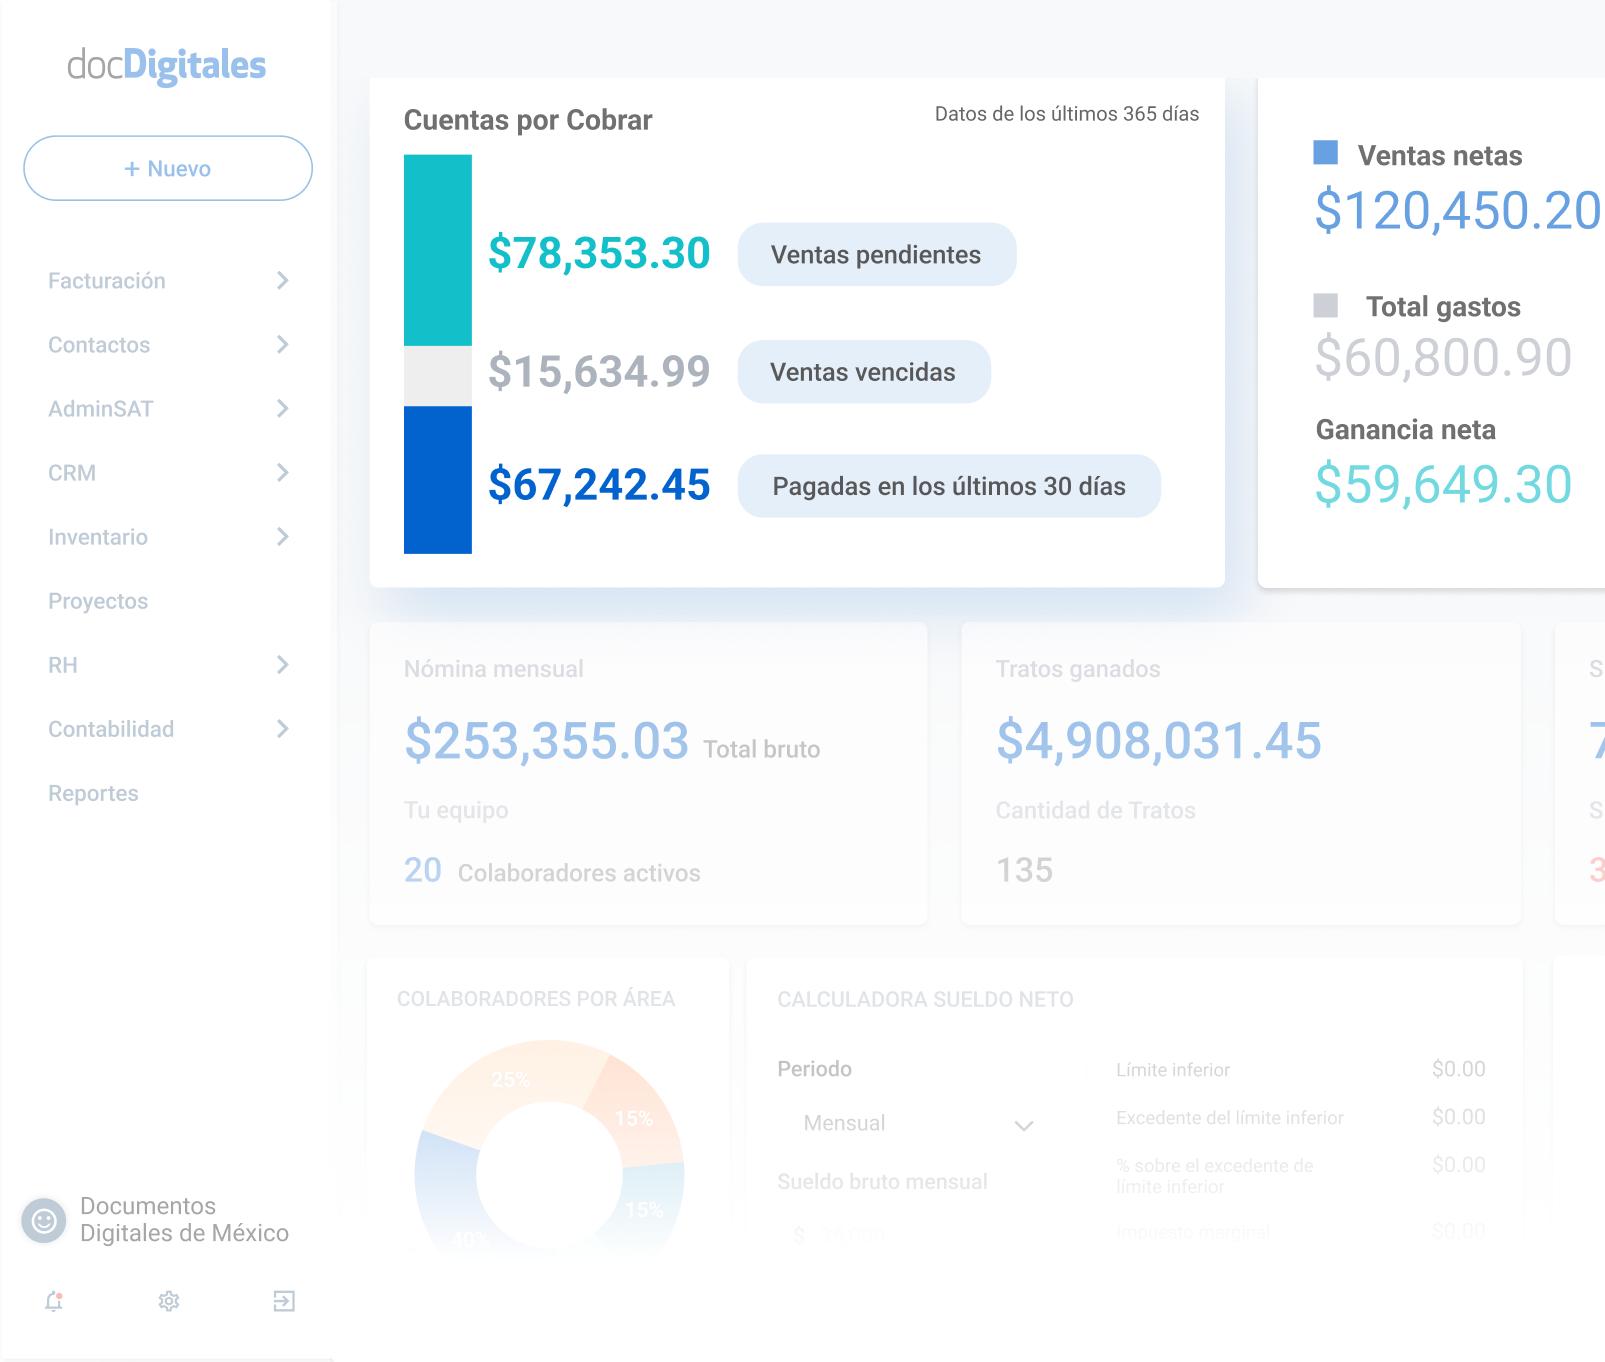
Task: Click the light gray Ventas vencidas bar segment
Action: tap(438, 376)
